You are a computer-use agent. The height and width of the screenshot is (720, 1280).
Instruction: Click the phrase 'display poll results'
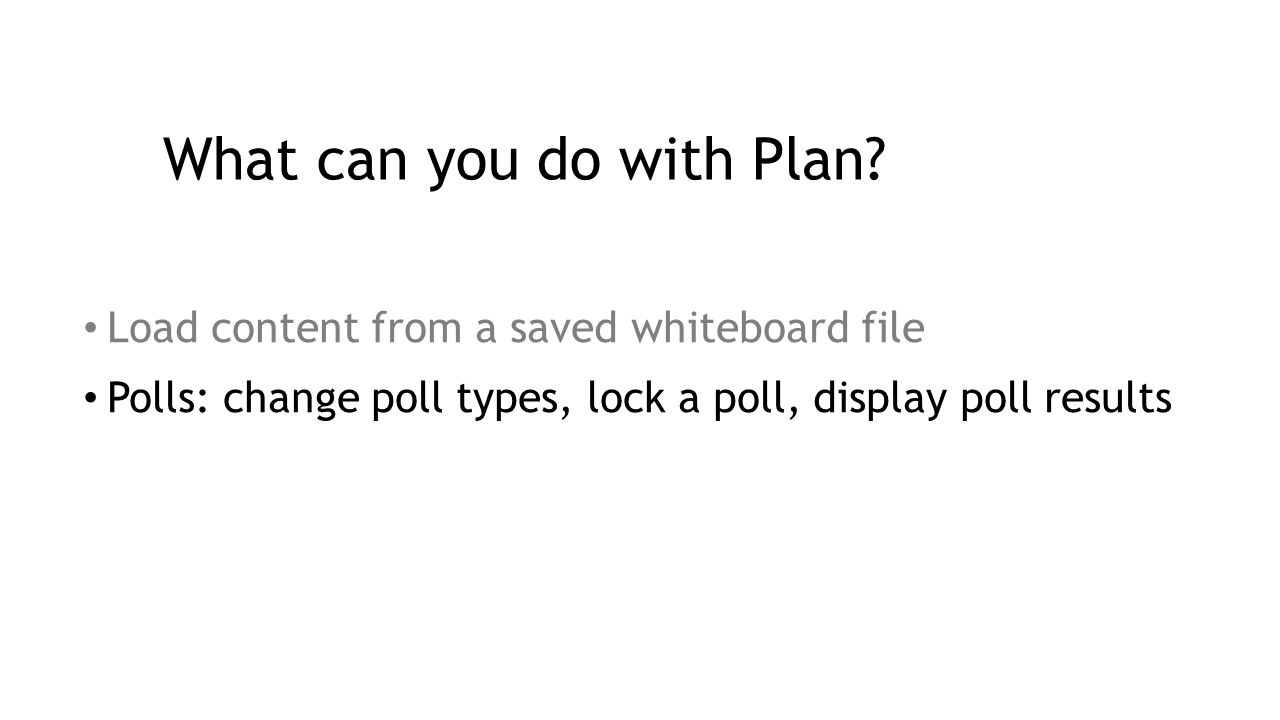click(x=992, y=400)
